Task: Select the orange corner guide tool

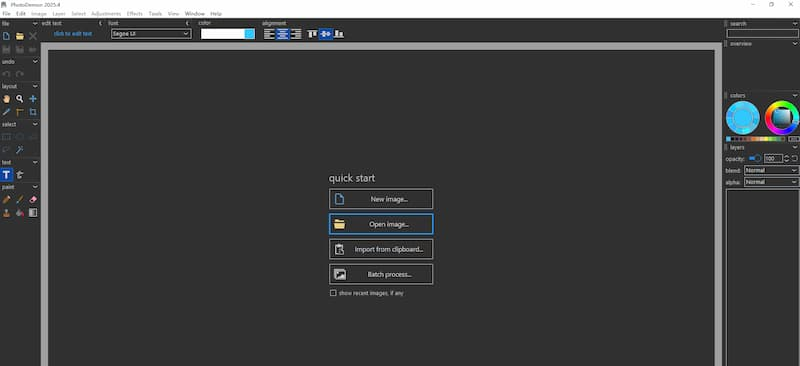Action: (19, 112)
